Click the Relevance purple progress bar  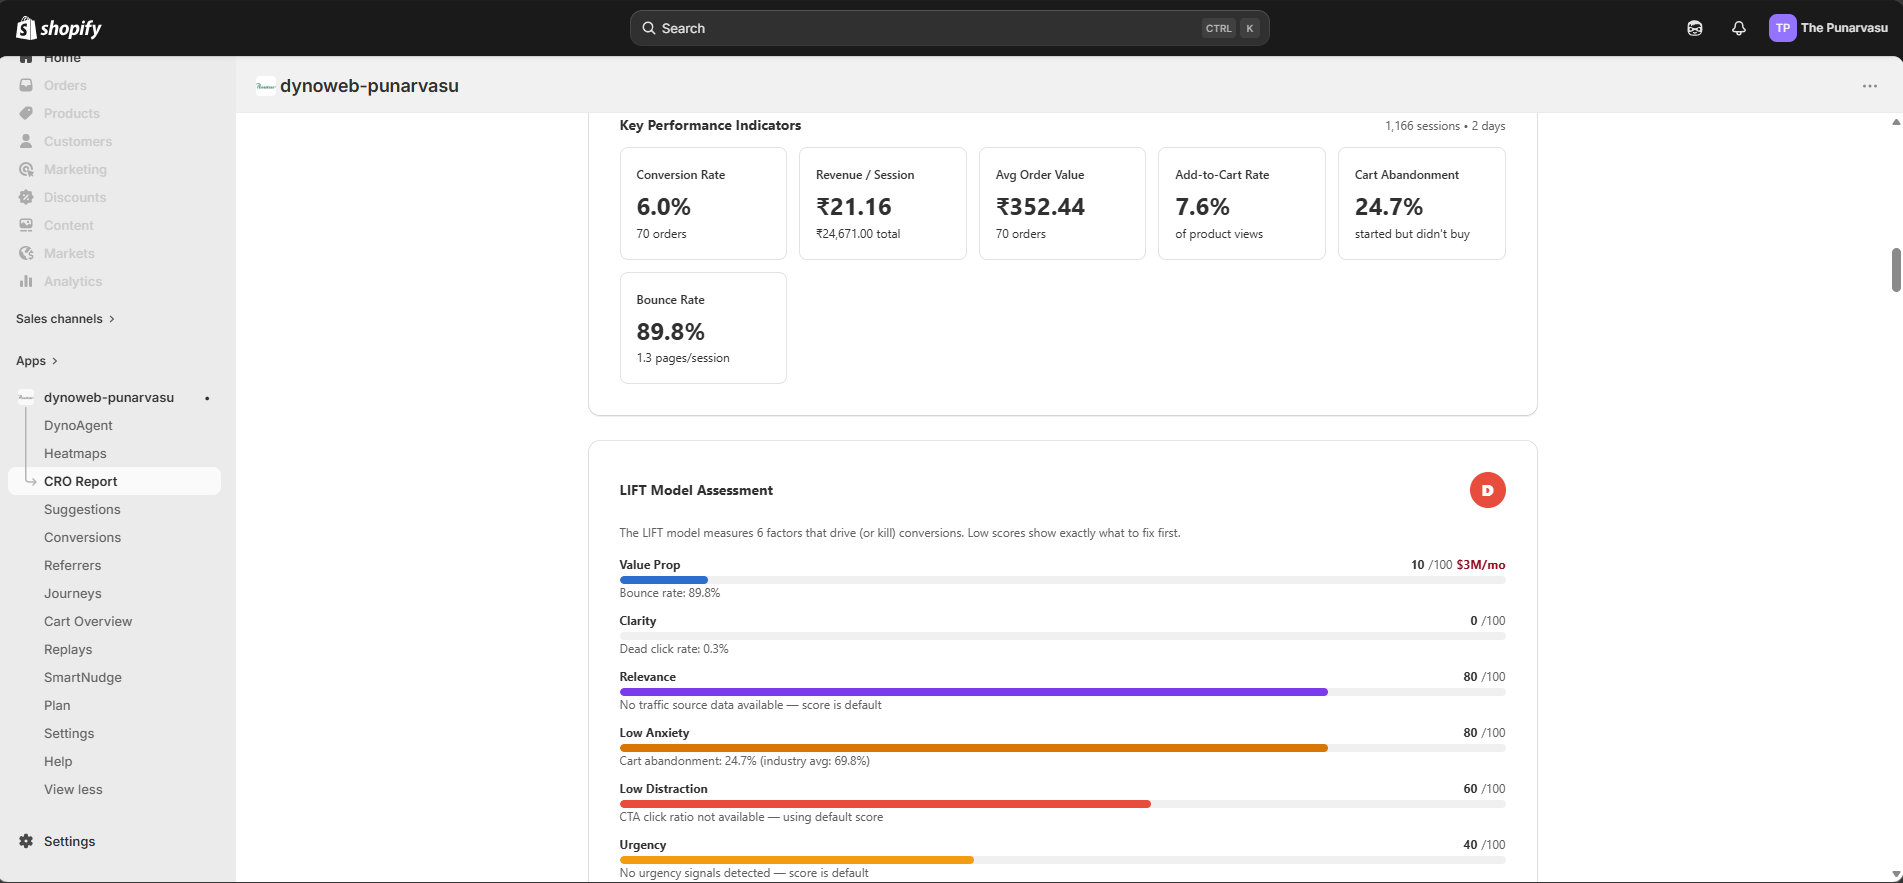point(973,692)
